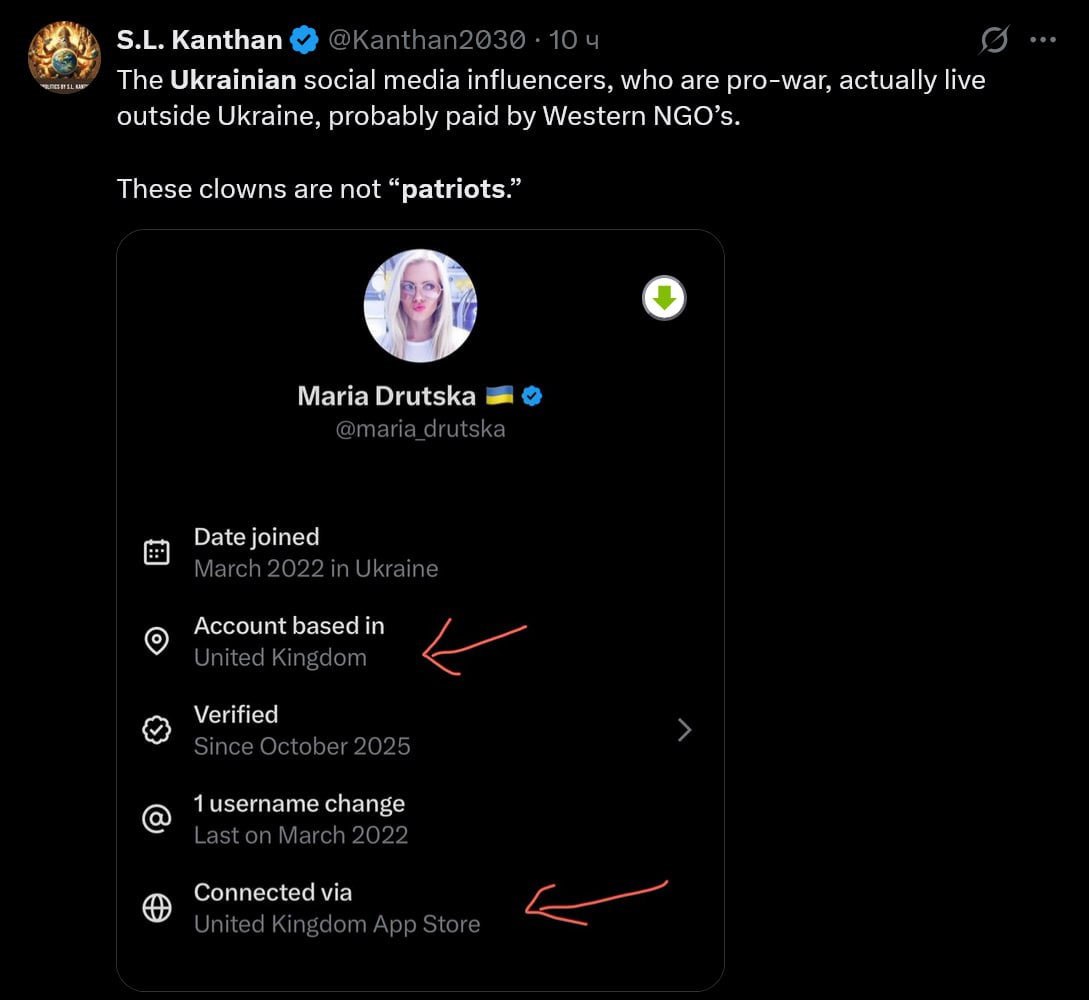Screen dimensions: 1089x1000
Task: Click the 'Connected via United Kingdom App Store' entry
Action: [336, 908]
